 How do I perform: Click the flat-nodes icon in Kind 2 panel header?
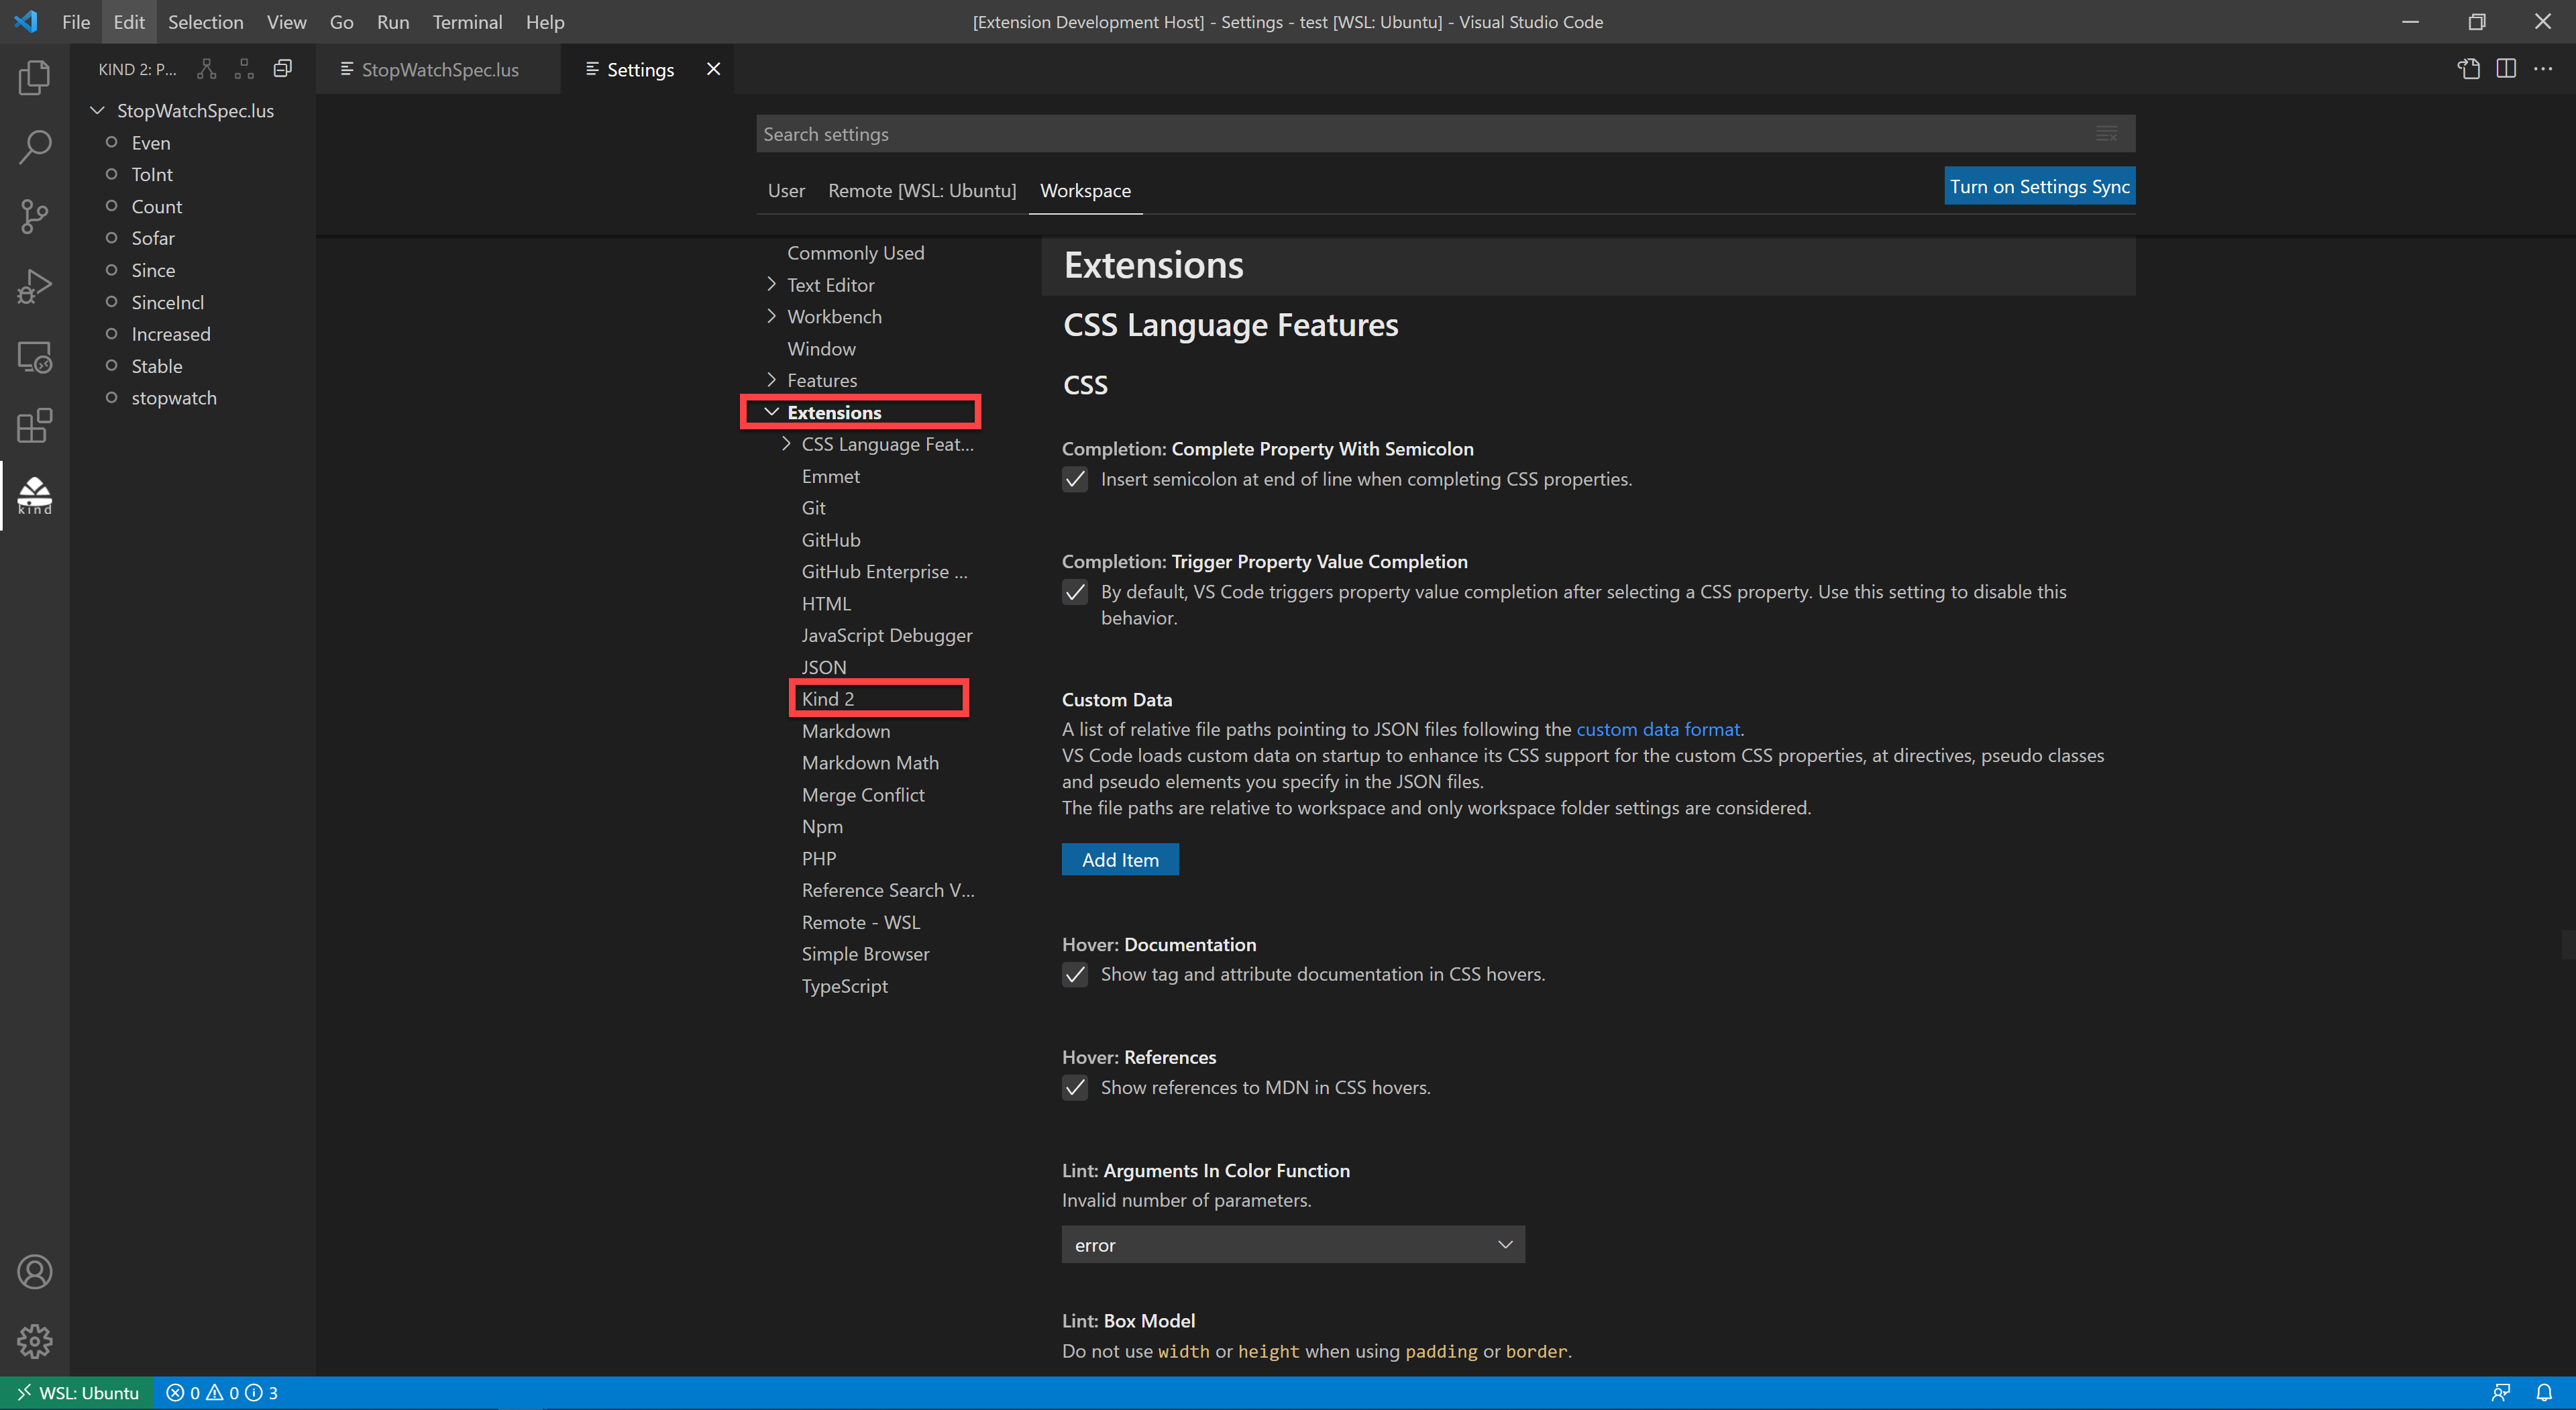(244, 69)
